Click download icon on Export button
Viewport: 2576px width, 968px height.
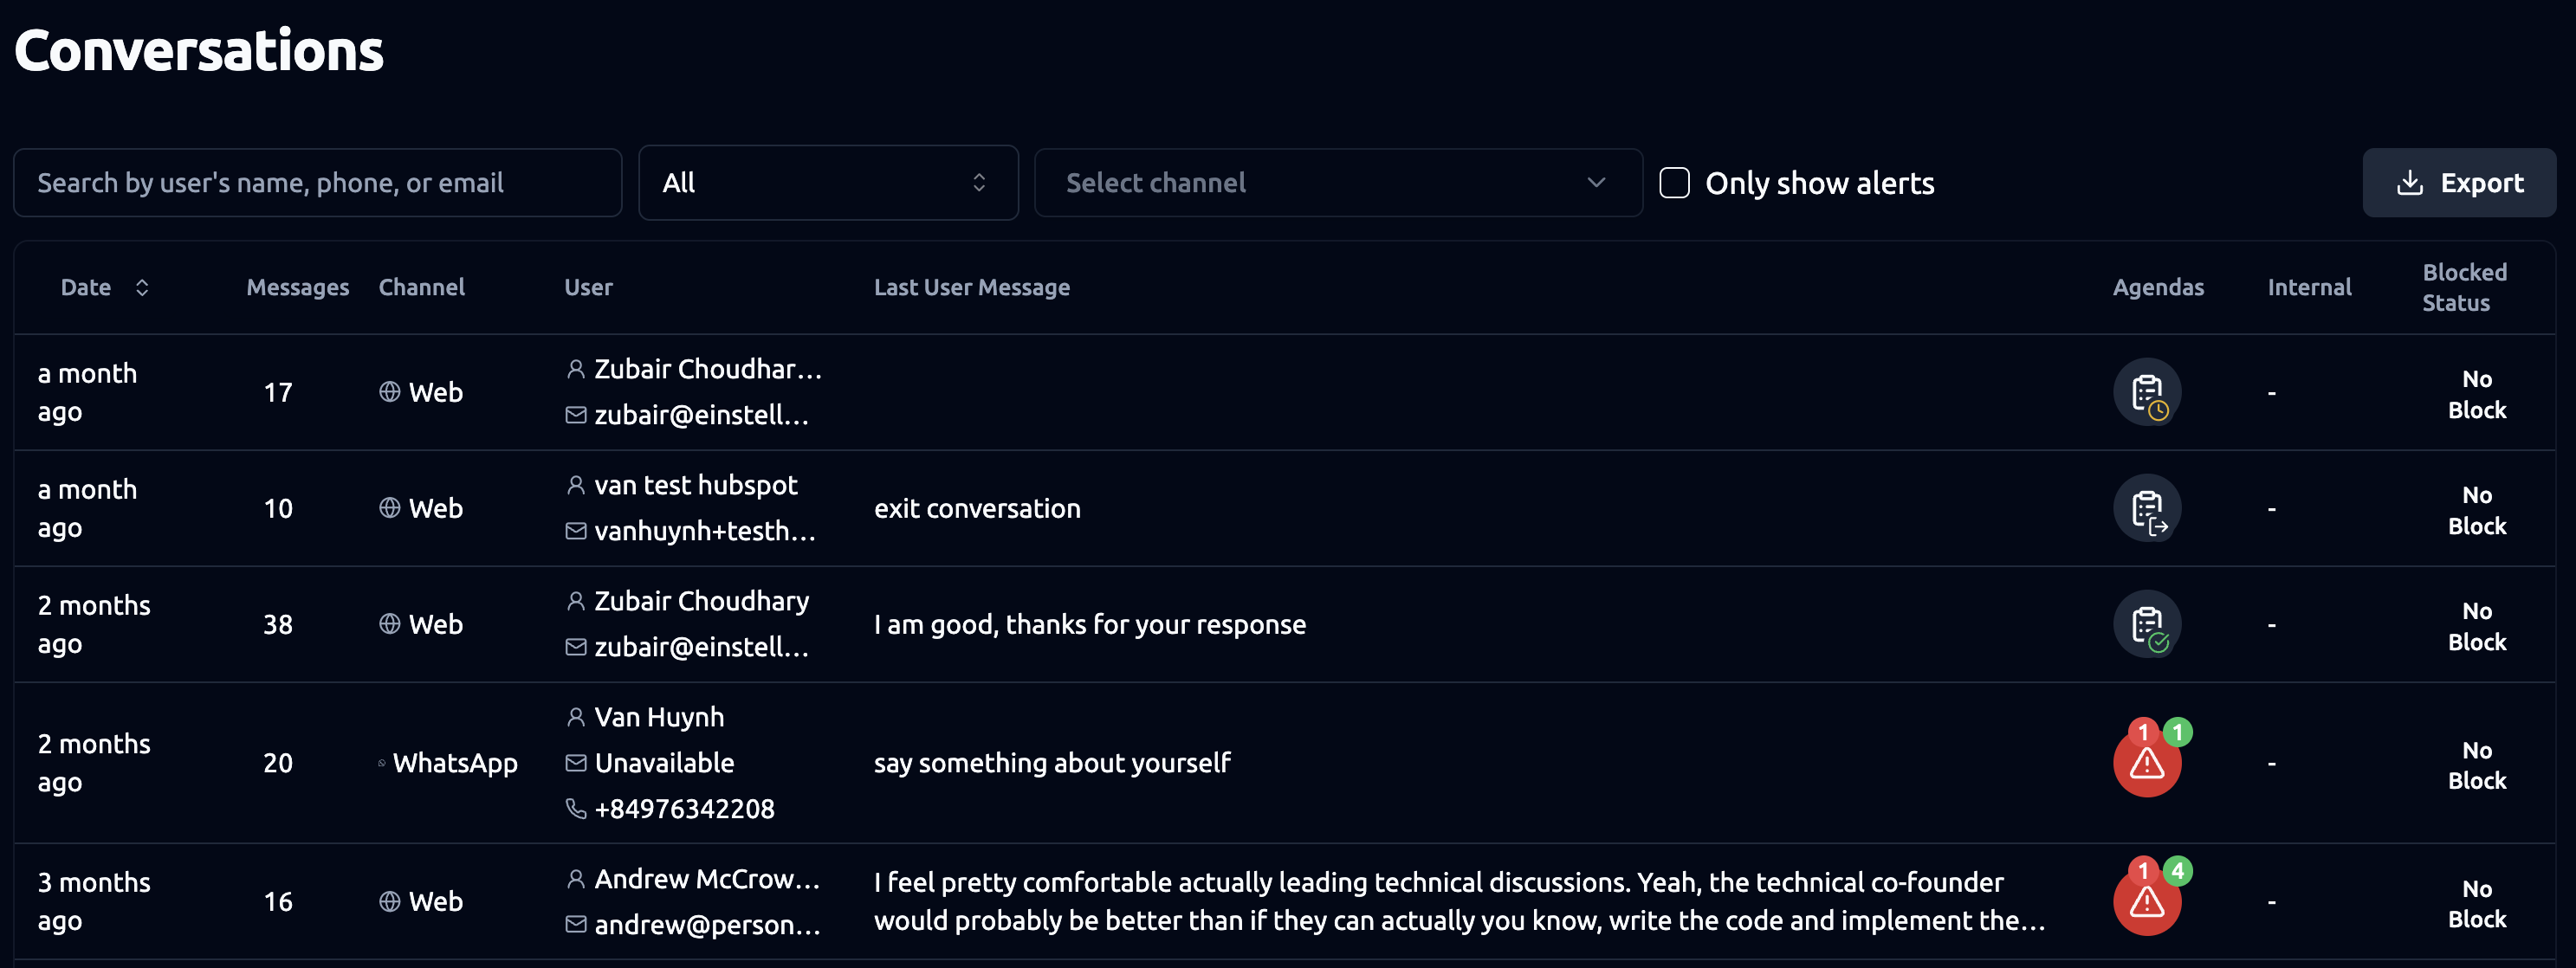click(x=2410, y=183)
